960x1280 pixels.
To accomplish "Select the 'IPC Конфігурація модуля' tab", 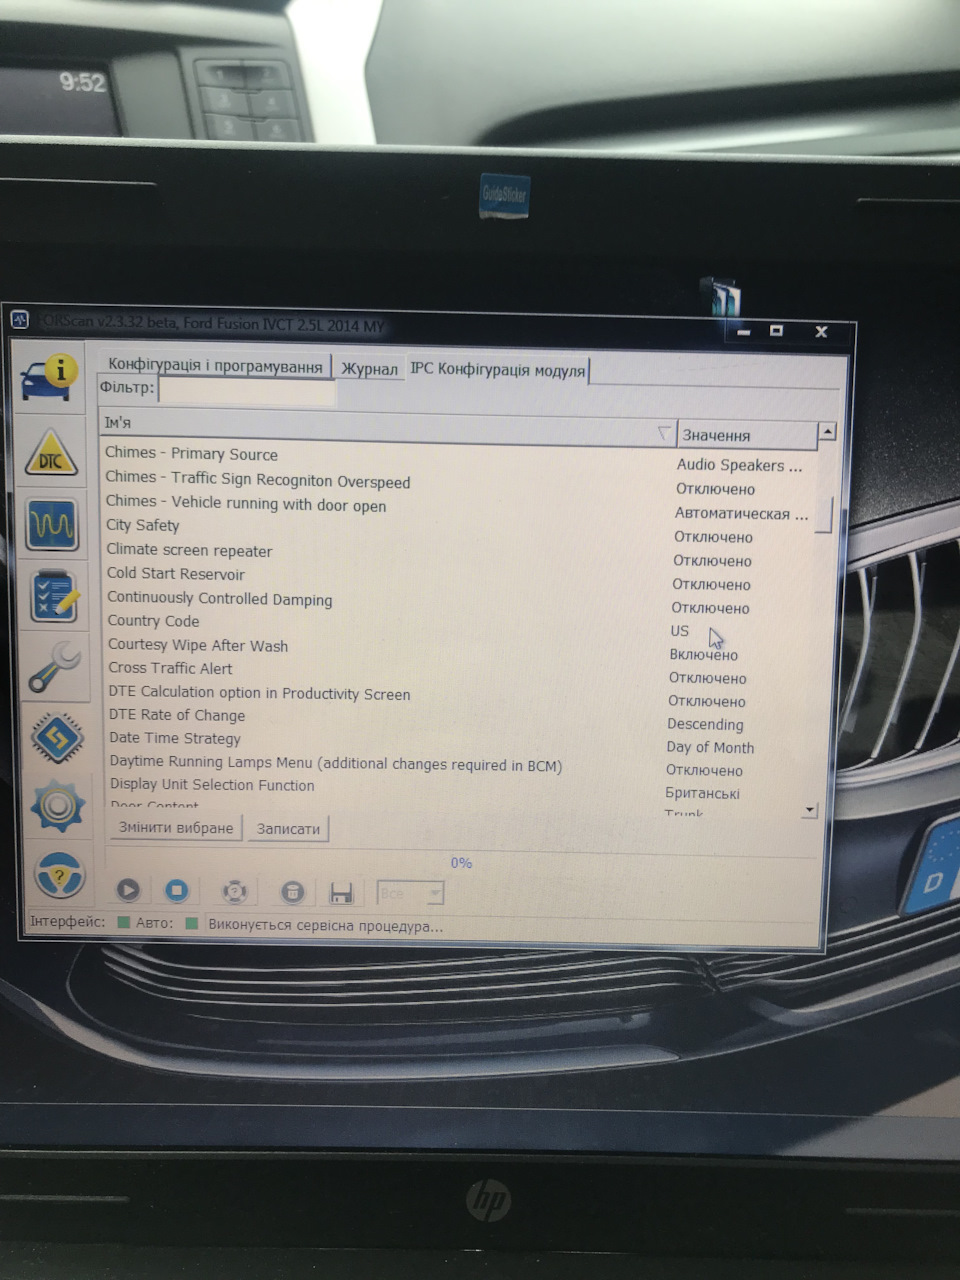I will pyautogui.click(x=497, y=370).
